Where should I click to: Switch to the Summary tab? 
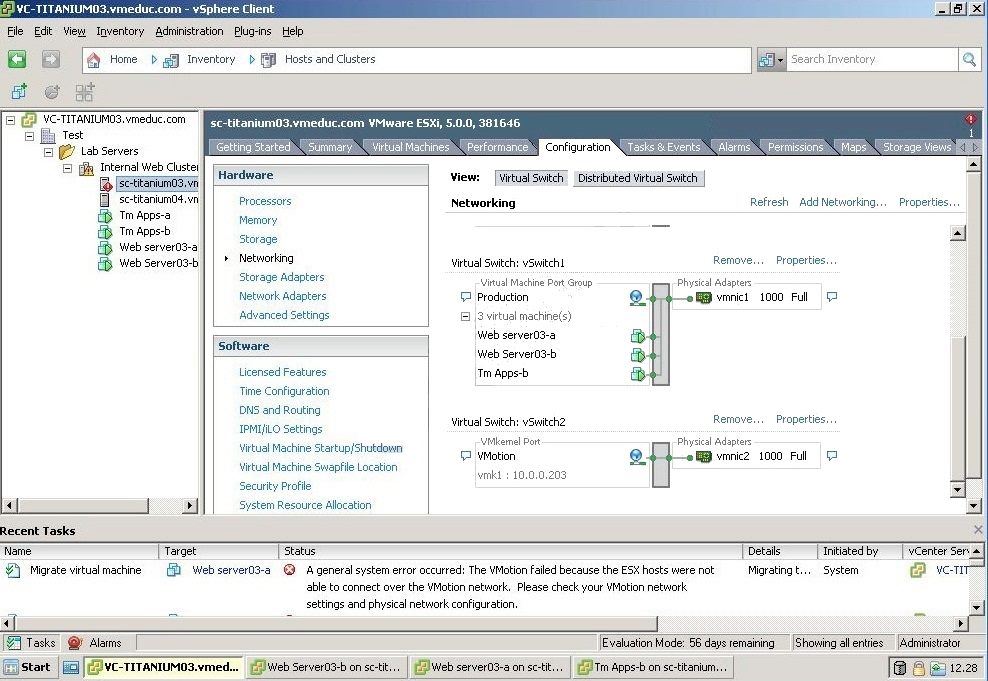tap(330, 147)
